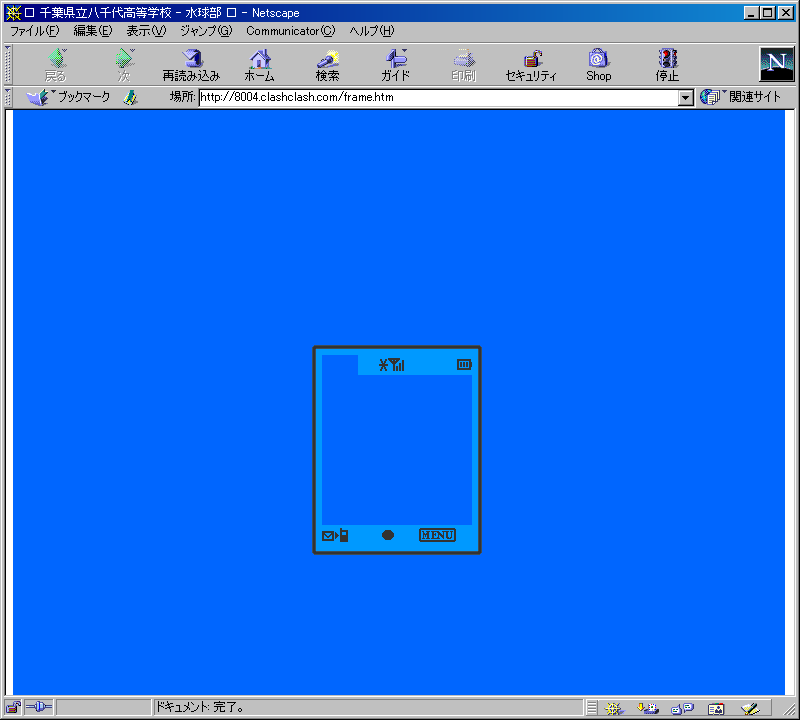Viewport: 800px width, 720px height.
Task: Open Composer from status bar pen icon
Action: pyautogui.click(x=750, y=708)
